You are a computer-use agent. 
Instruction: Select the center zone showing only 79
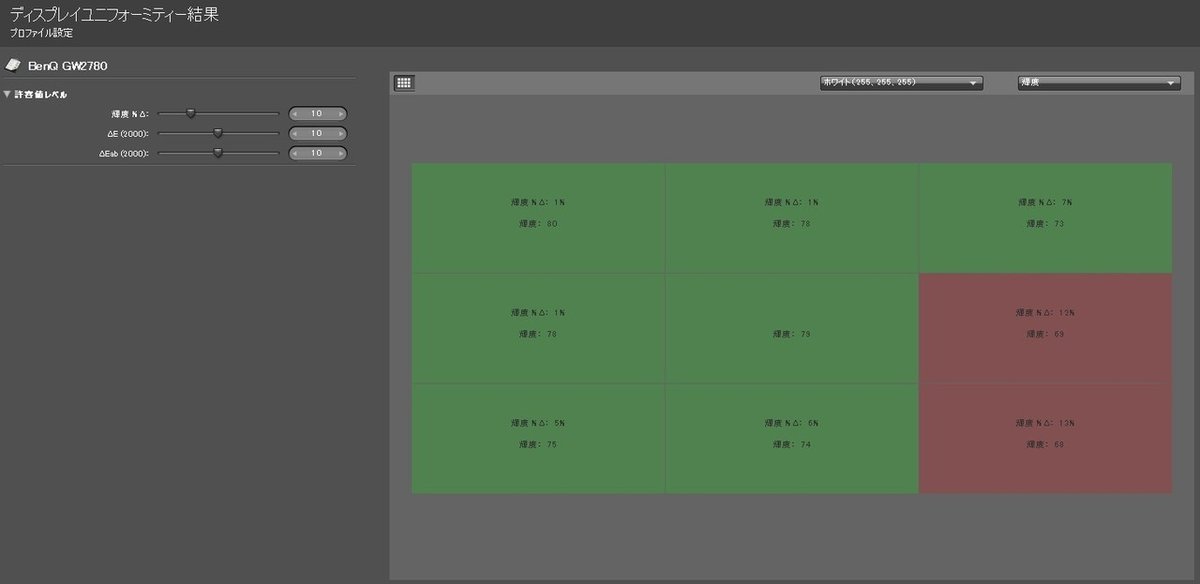click(x=792, y=328)
